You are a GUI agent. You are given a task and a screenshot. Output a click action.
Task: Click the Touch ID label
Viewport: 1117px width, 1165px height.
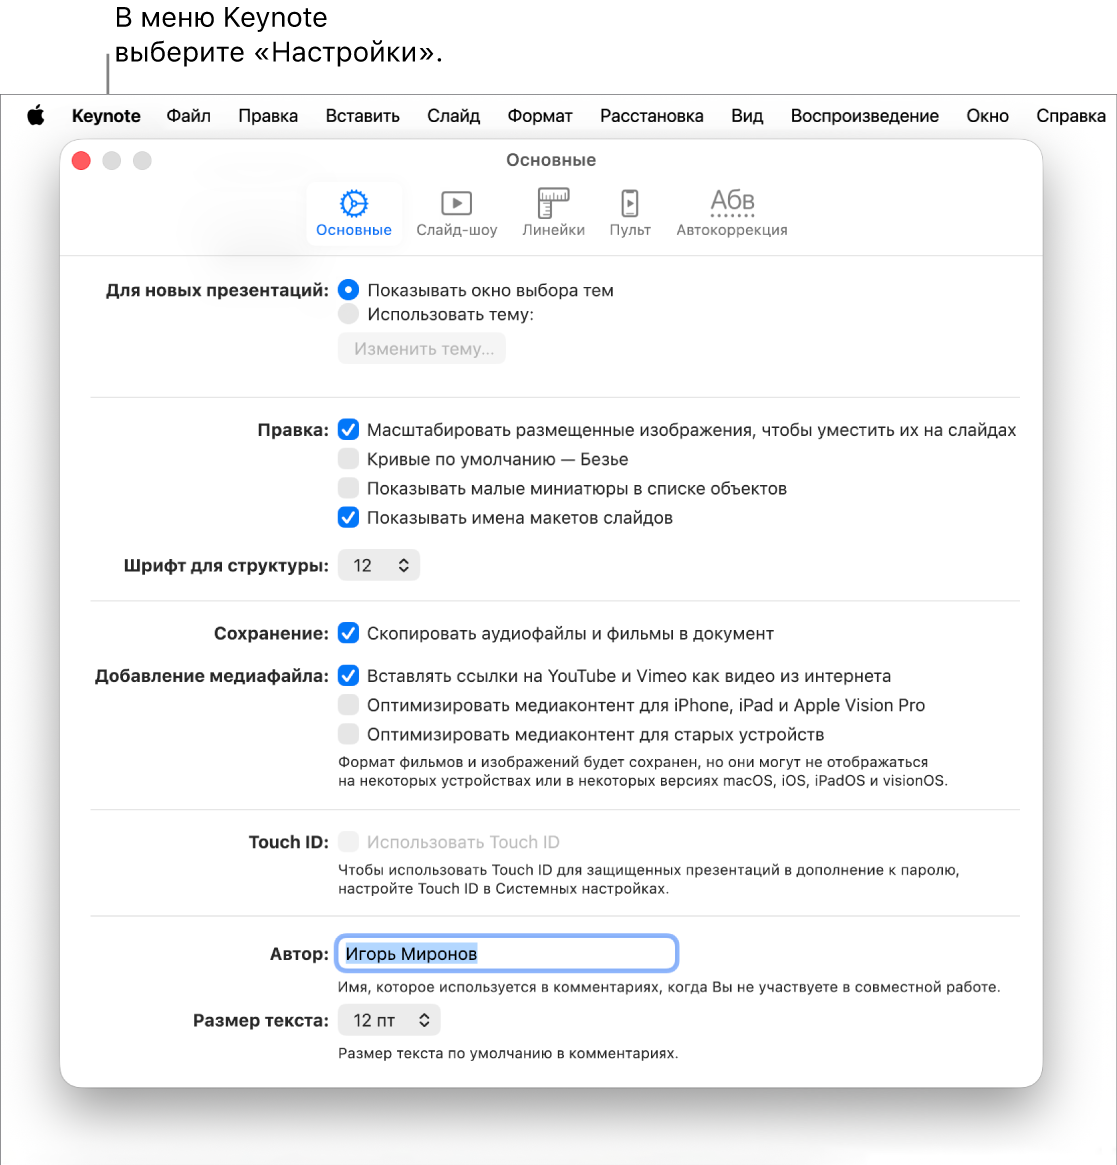288,842
